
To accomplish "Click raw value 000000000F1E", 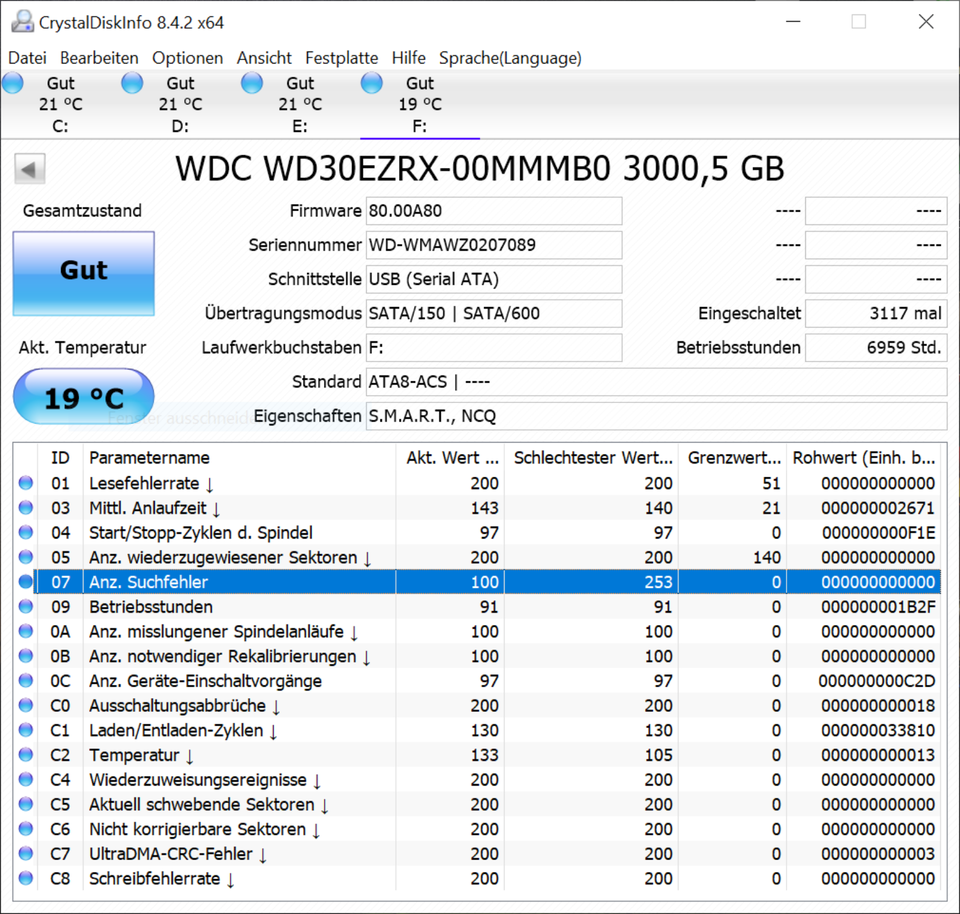I will coord(879,533).
